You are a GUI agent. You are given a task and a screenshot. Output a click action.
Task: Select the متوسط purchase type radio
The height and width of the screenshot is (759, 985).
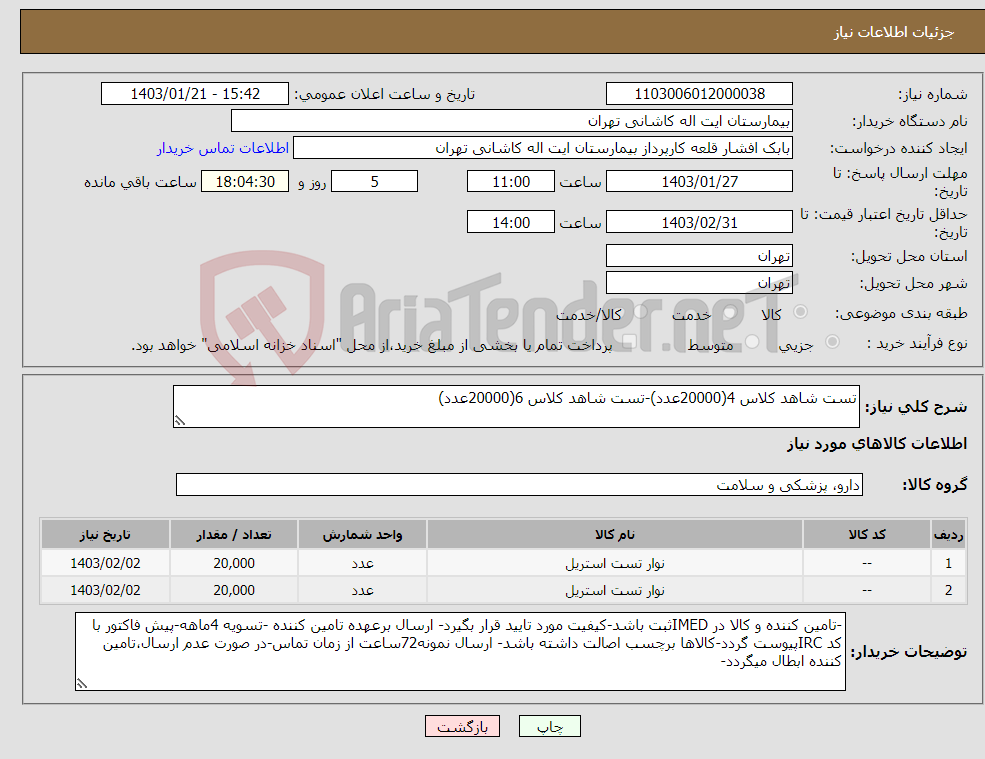tap(752, 341)
